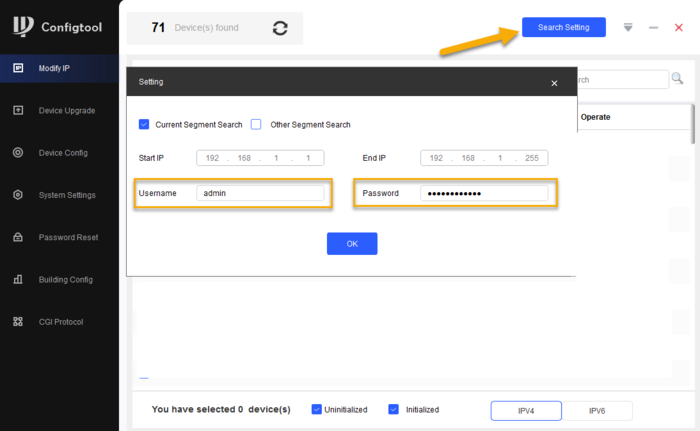Click the Device Config sidebar icon
Screen dimensions: 700x431
click(x=18, y=152)
